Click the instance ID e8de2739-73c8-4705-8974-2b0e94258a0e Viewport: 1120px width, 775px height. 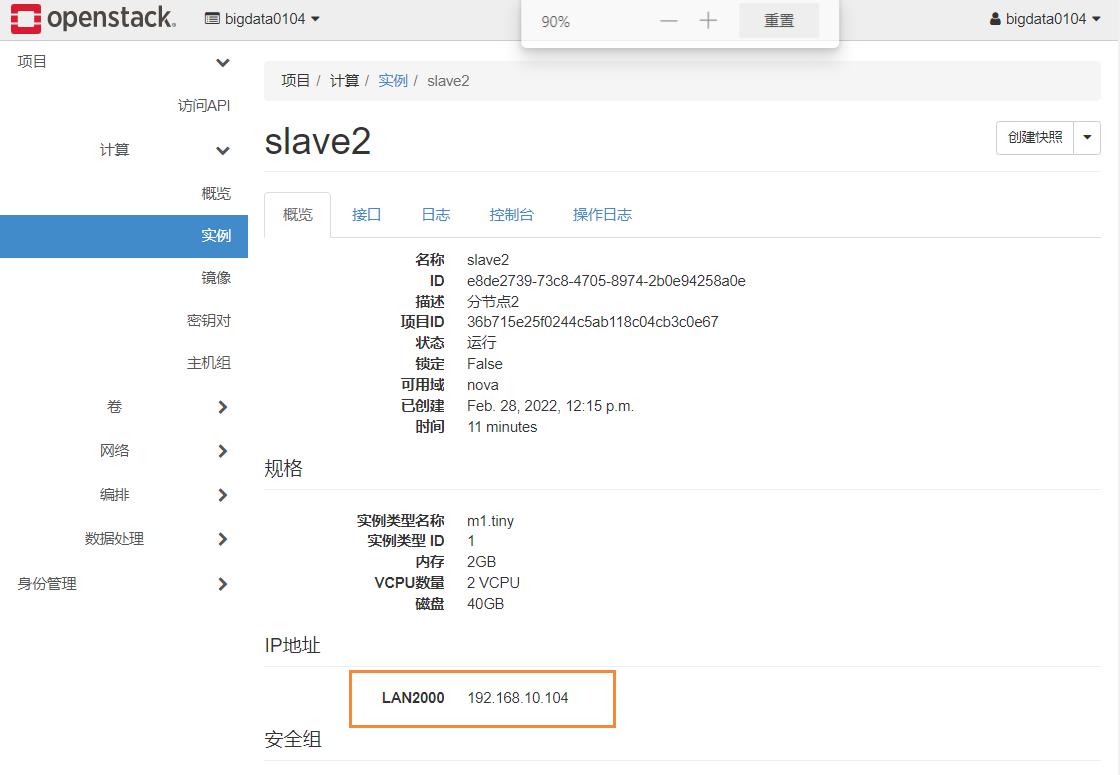[x=606, y=281]
